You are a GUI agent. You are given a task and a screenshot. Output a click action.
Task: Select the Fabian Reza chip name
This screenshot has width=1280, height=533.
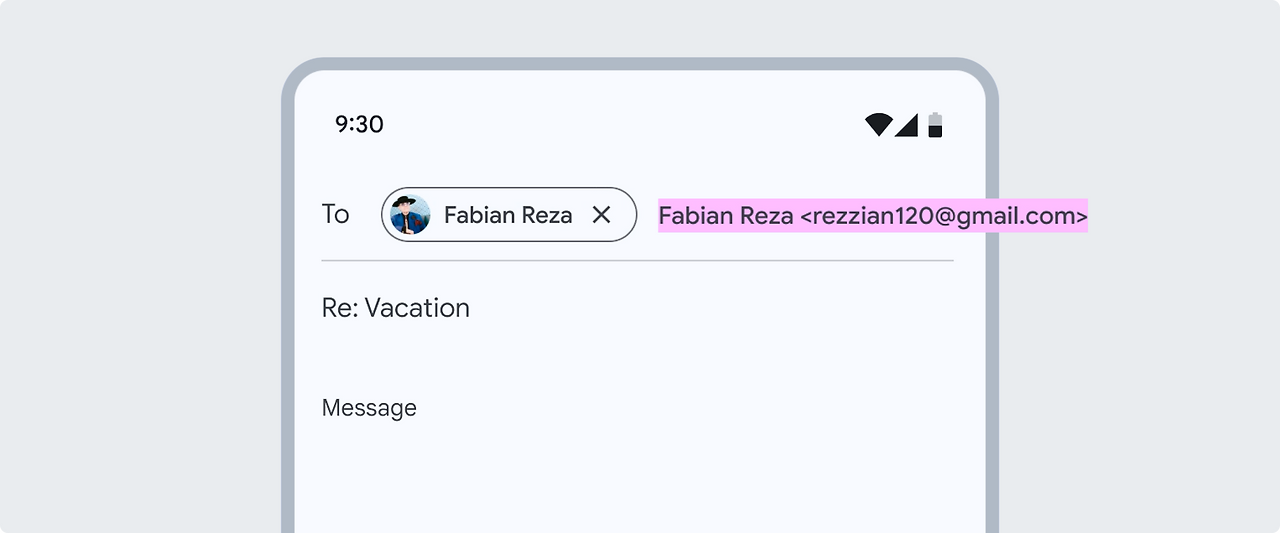coord(508,215)
